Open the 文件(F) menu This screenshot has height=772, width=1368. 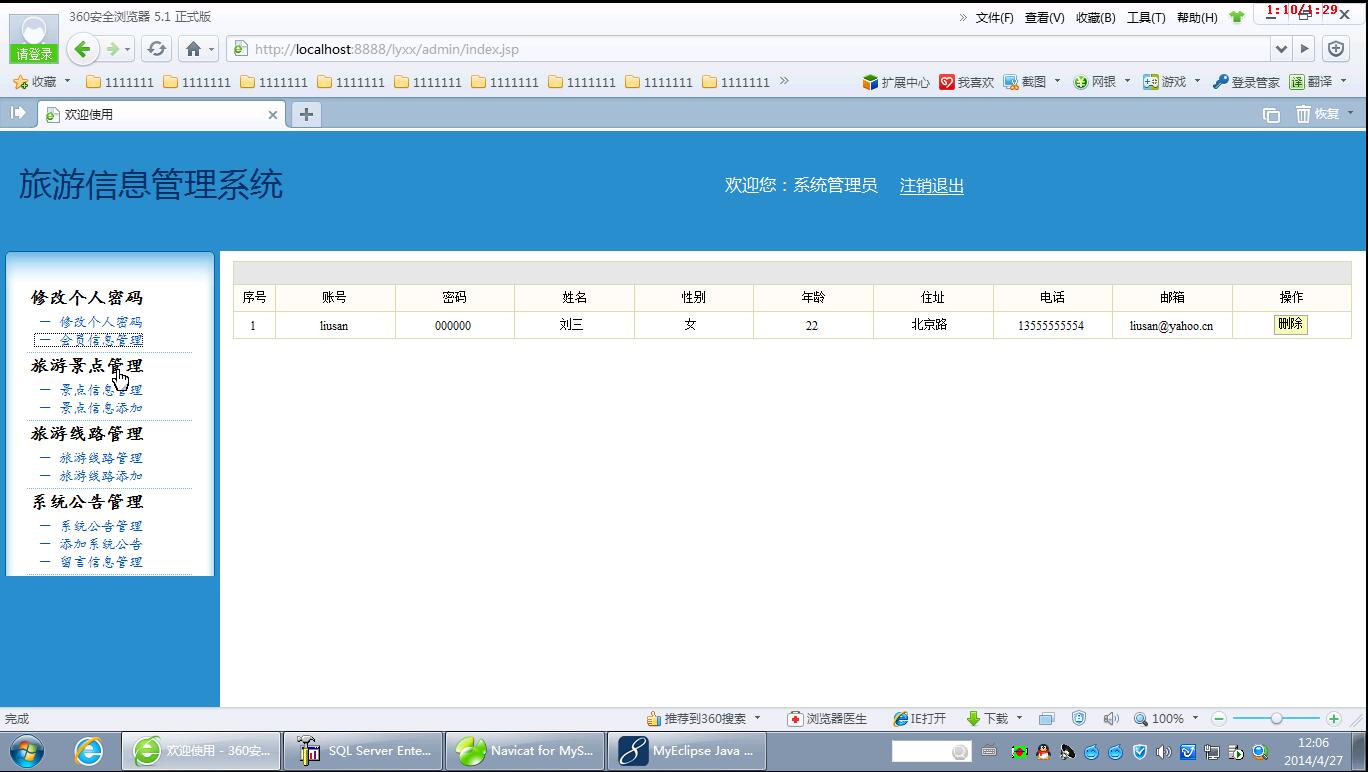(x=994, y=17)
